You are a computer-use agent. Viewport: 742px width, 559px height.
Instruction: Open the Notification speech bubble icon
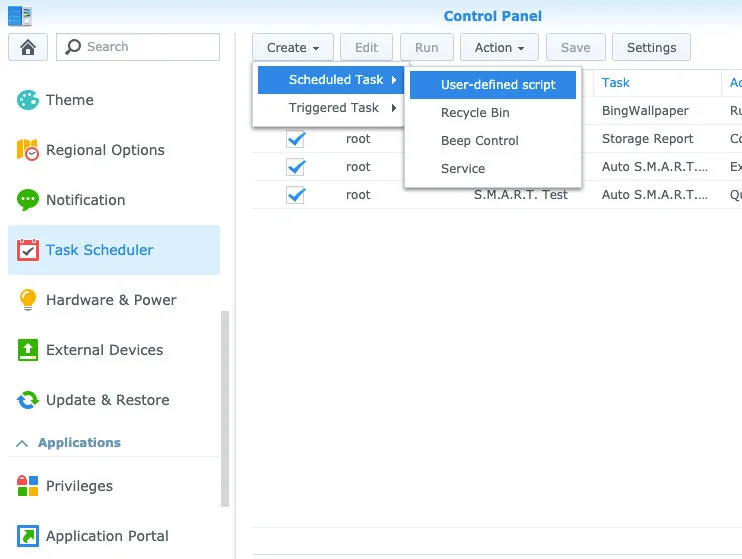(x=28, y=200)
